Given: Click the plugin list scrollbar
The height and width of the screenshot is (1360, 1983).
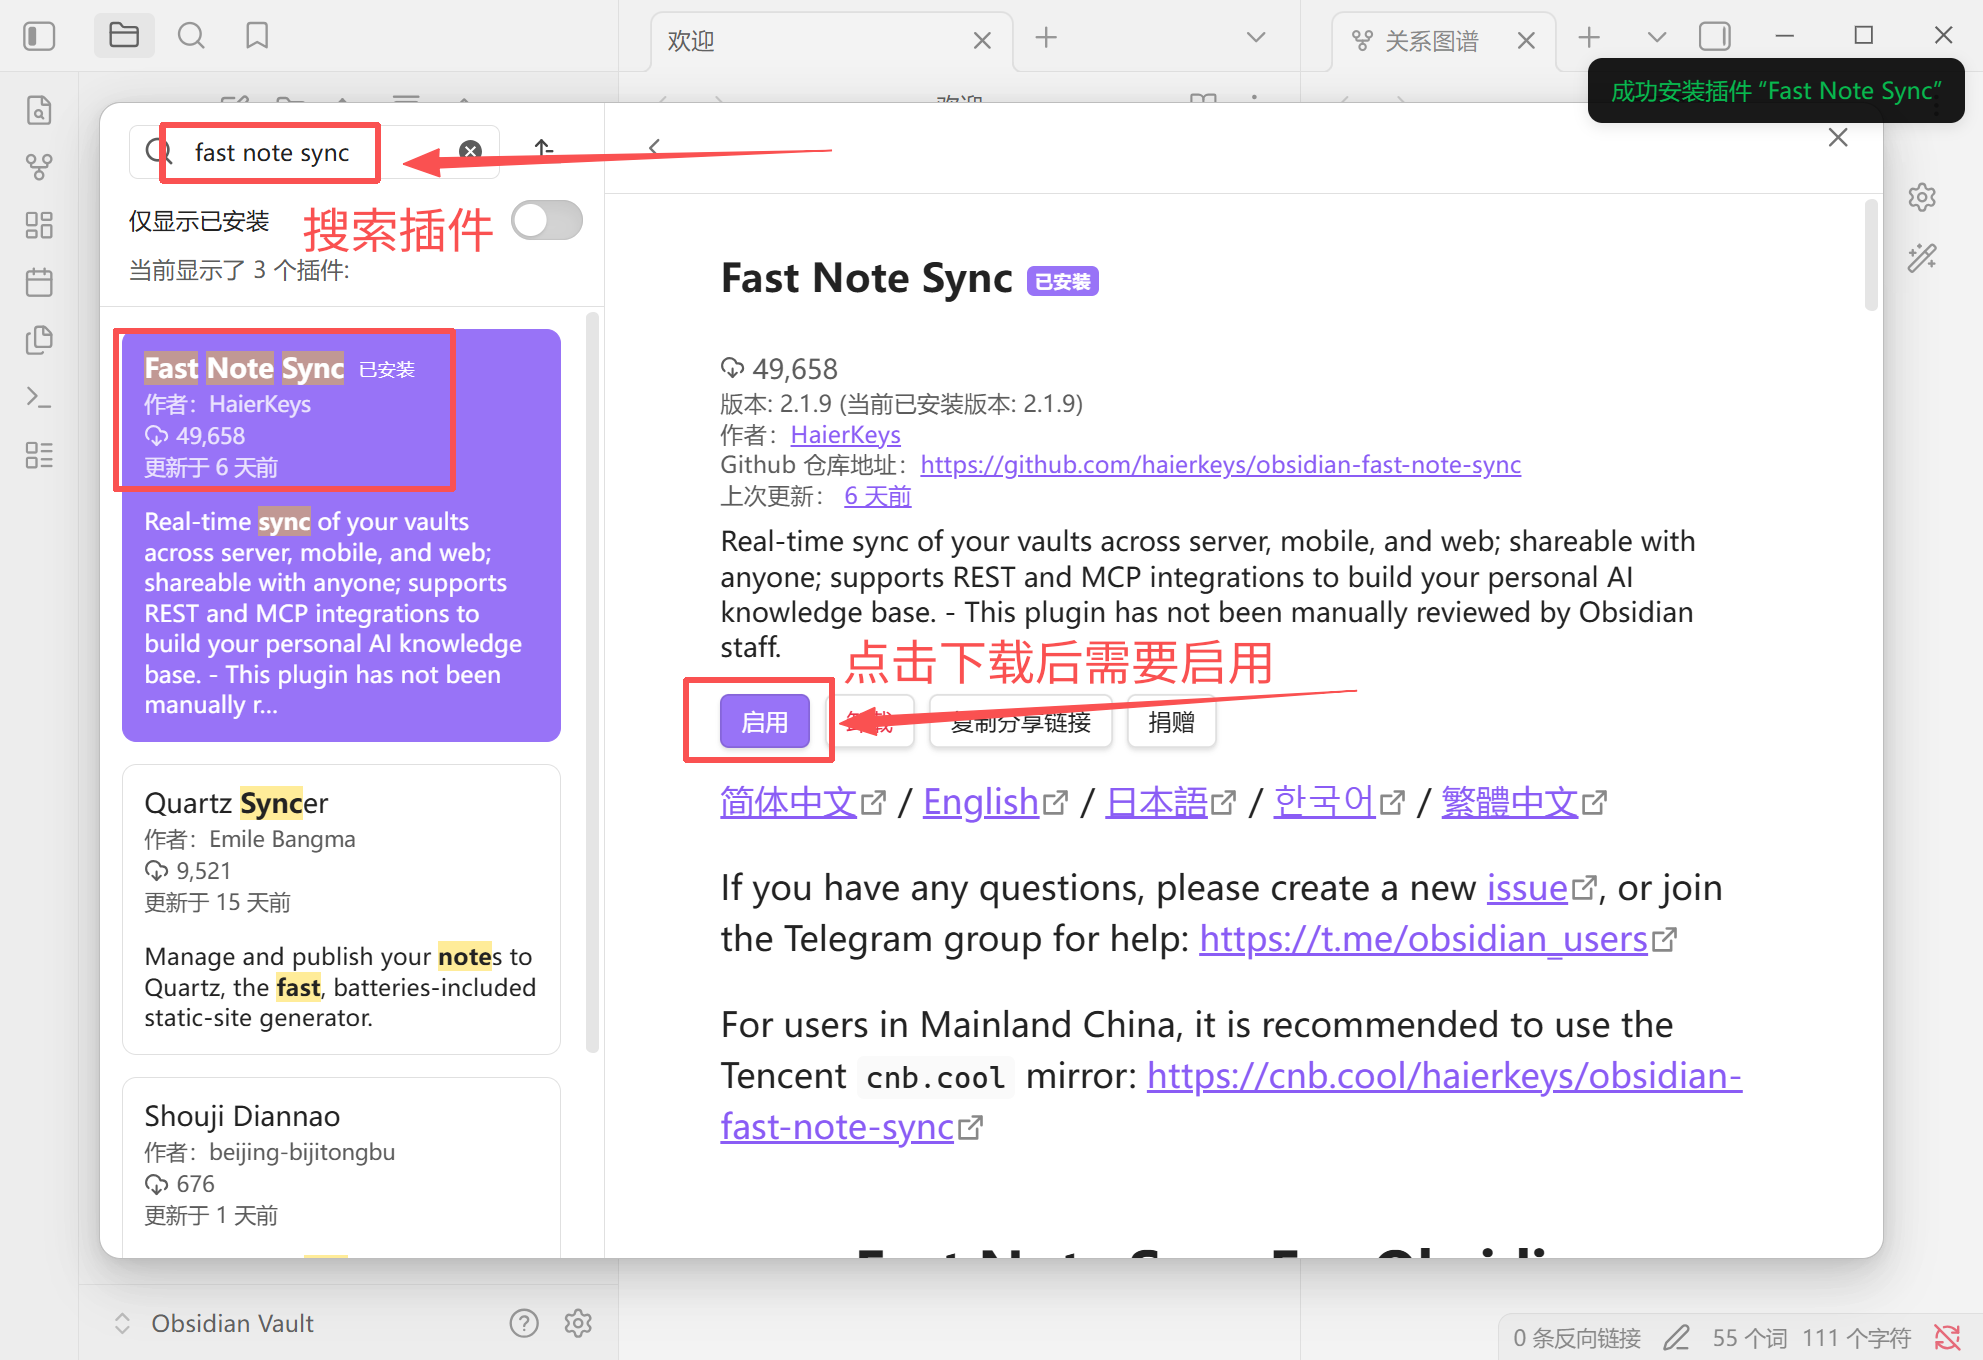Looking at the screenshot, I should pyautogui.click(x=592, y=683).
